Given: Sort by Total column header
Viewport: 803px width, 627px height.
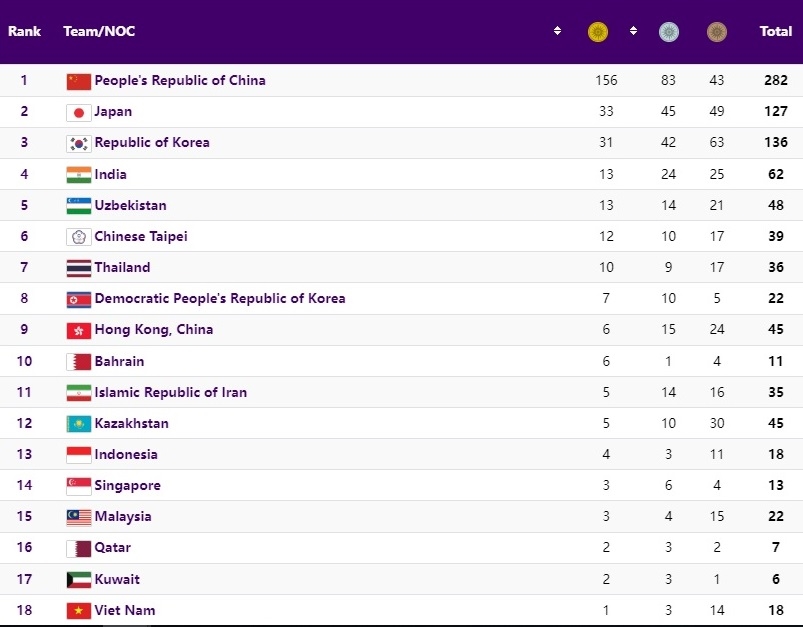Looking at the screenshot, I should point(775,32).
